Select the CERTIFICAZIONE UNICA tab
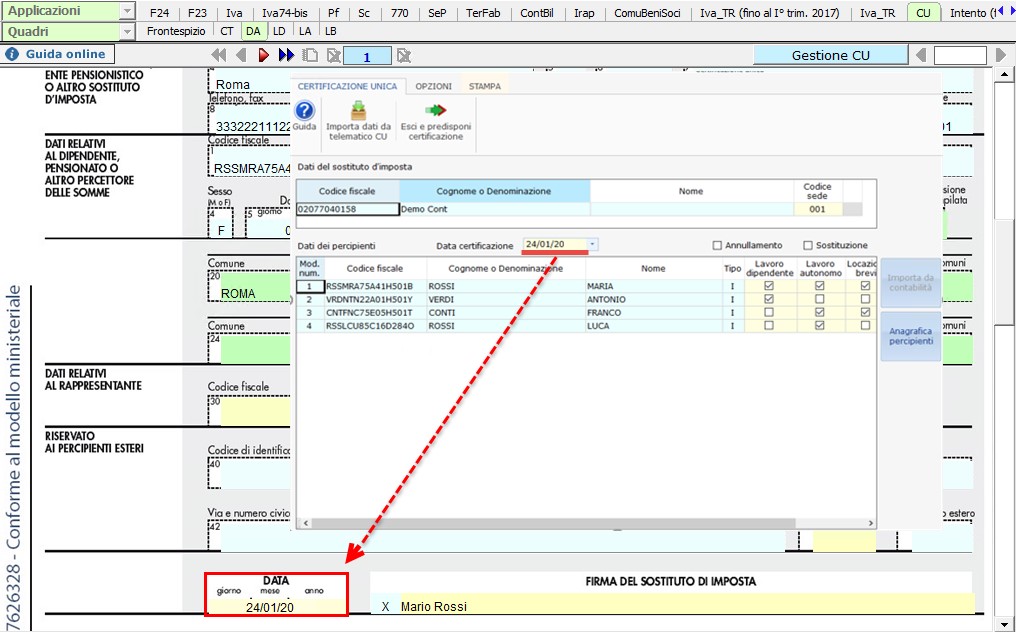 pyautogui.click(x=347, y=86)
